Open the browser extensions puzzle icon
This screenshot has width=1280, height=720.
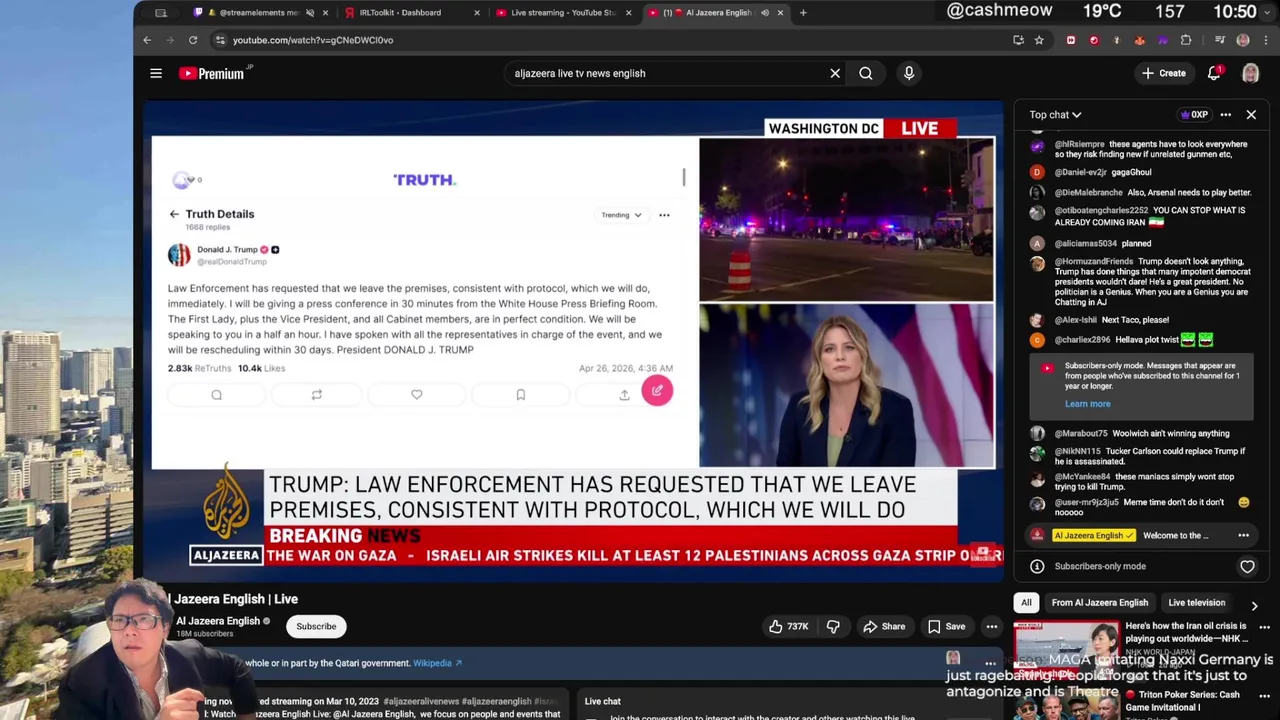point(1186,40)
